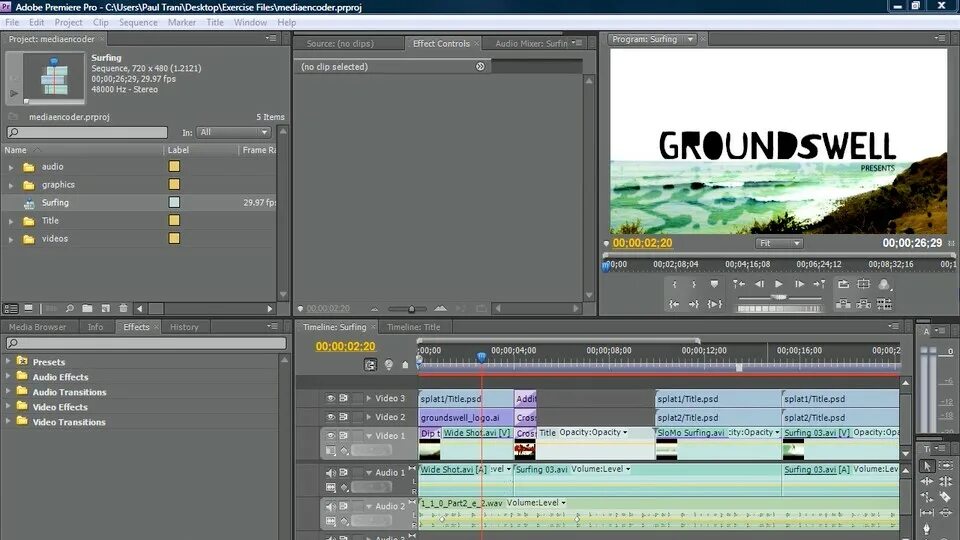Viewport: 960px width, 540px height.
Task: Play the Surfing sequence in Program monitor
Action: pos(779,284)
